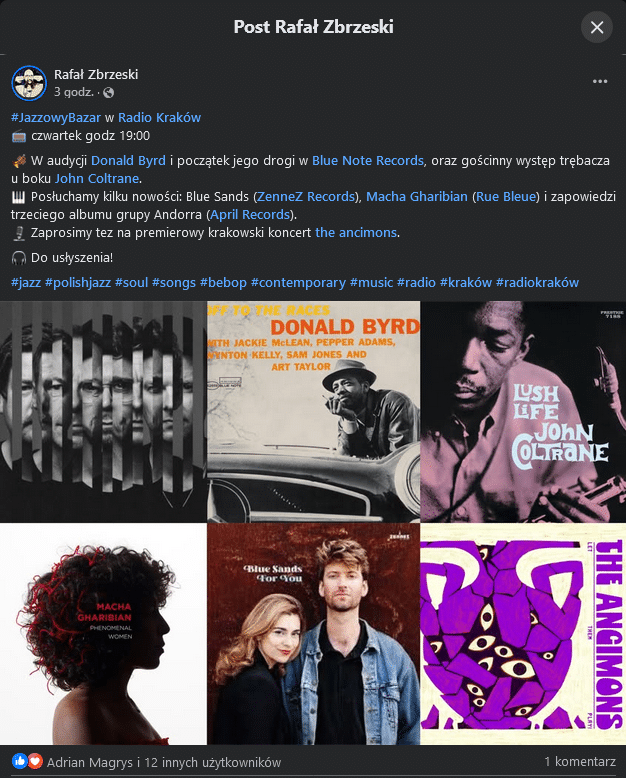Open the three-dots post options menu
626x778 pixels.
[600, 81]
